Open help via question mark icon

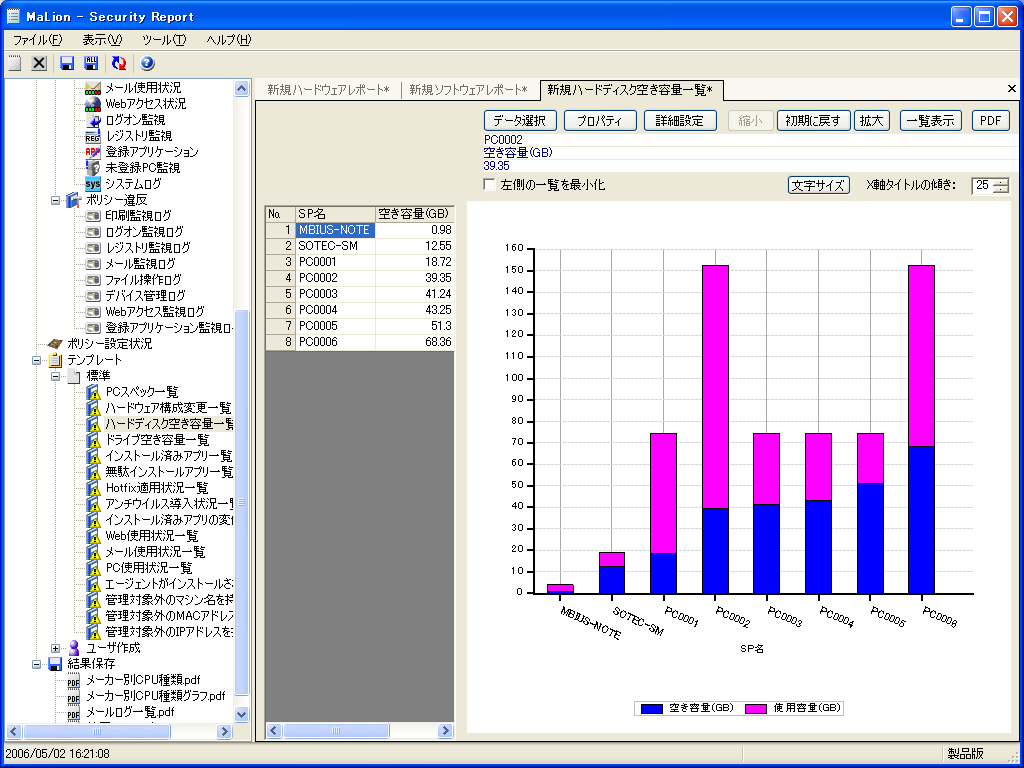point(147,63)
